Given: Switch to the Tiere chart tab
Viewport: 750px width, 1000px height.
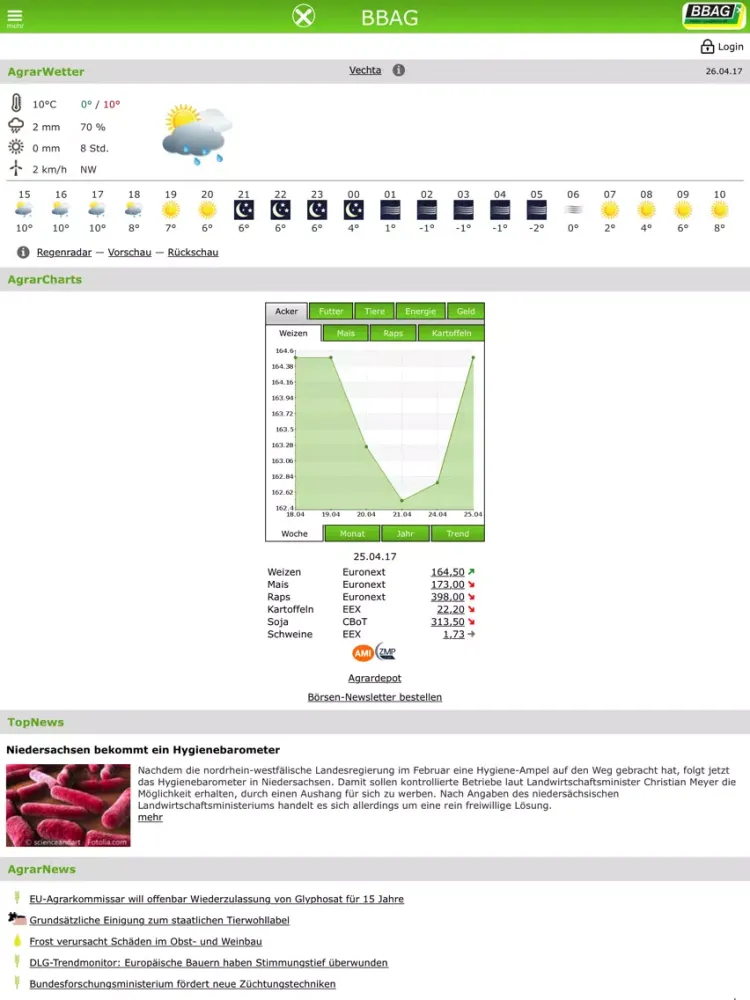Looking at the screenshot, I should [x=374, y=311].
